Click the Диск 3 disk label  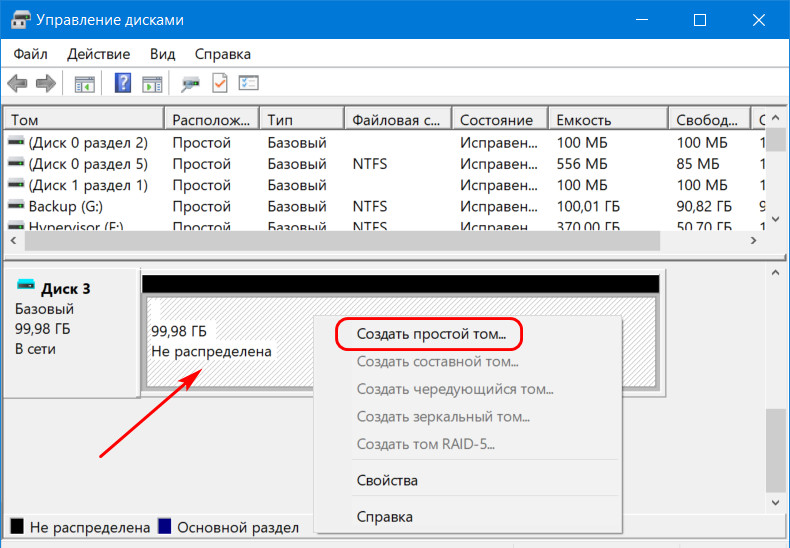point(65,289)
